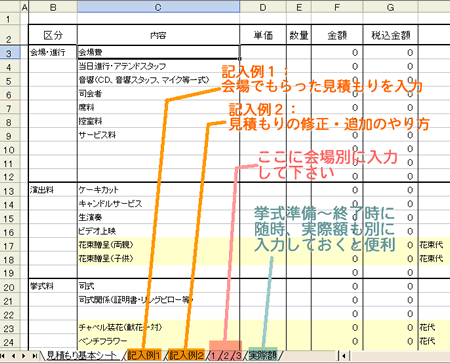The image size is (450, 363).
Task: Click the 数量 header cell
Action: pos(299,35)
